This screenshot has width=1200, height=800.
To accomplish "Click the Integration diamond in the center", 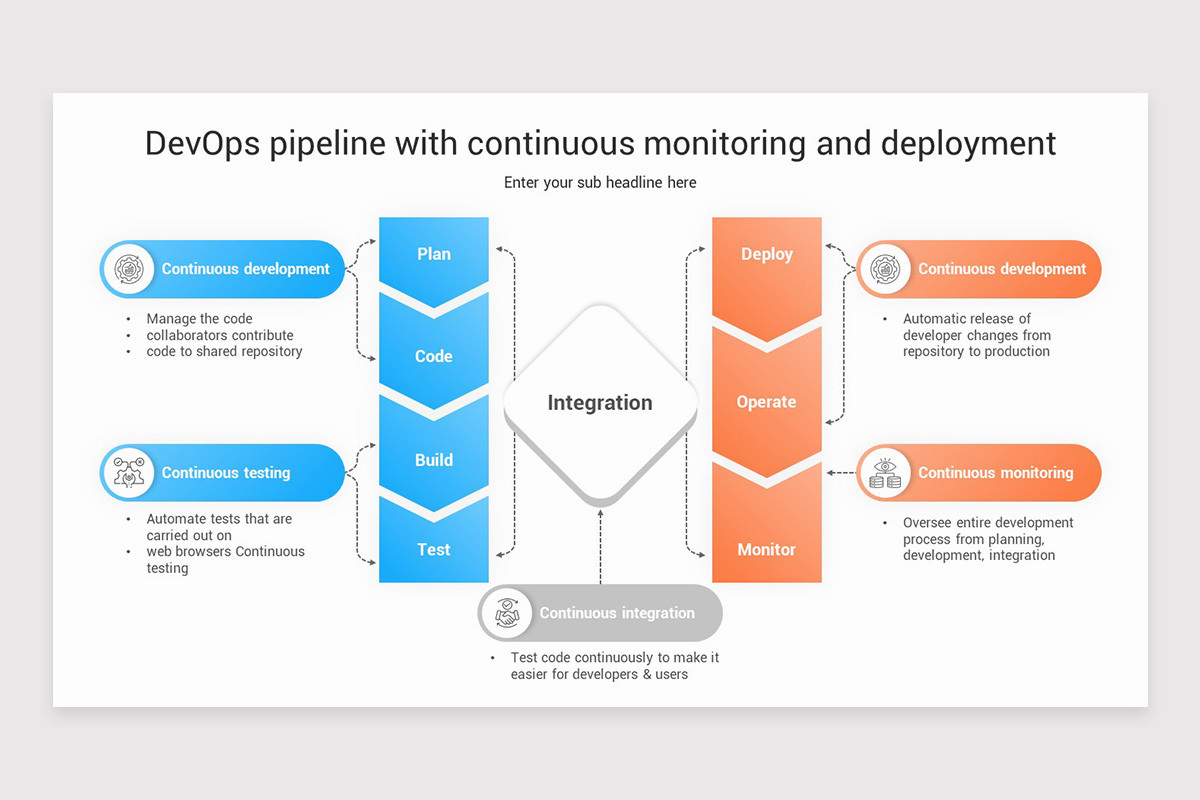I will point(599,402).
